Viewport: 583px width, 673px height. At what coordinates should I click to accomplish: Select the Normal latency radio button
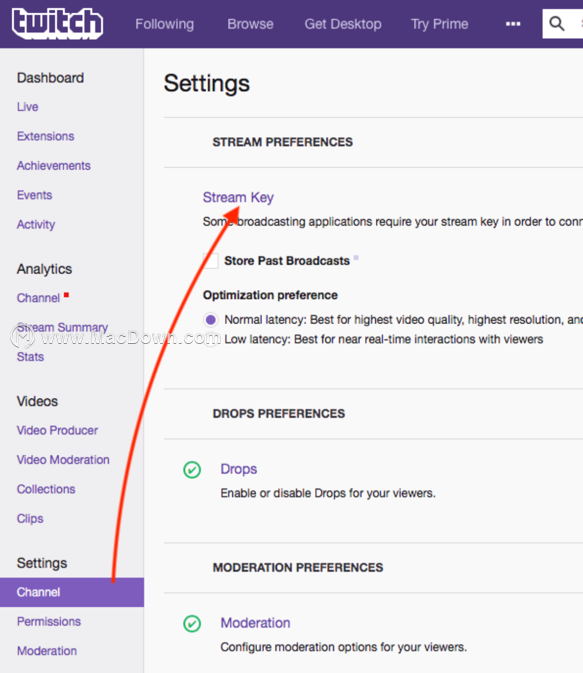(x=210, y=320)
